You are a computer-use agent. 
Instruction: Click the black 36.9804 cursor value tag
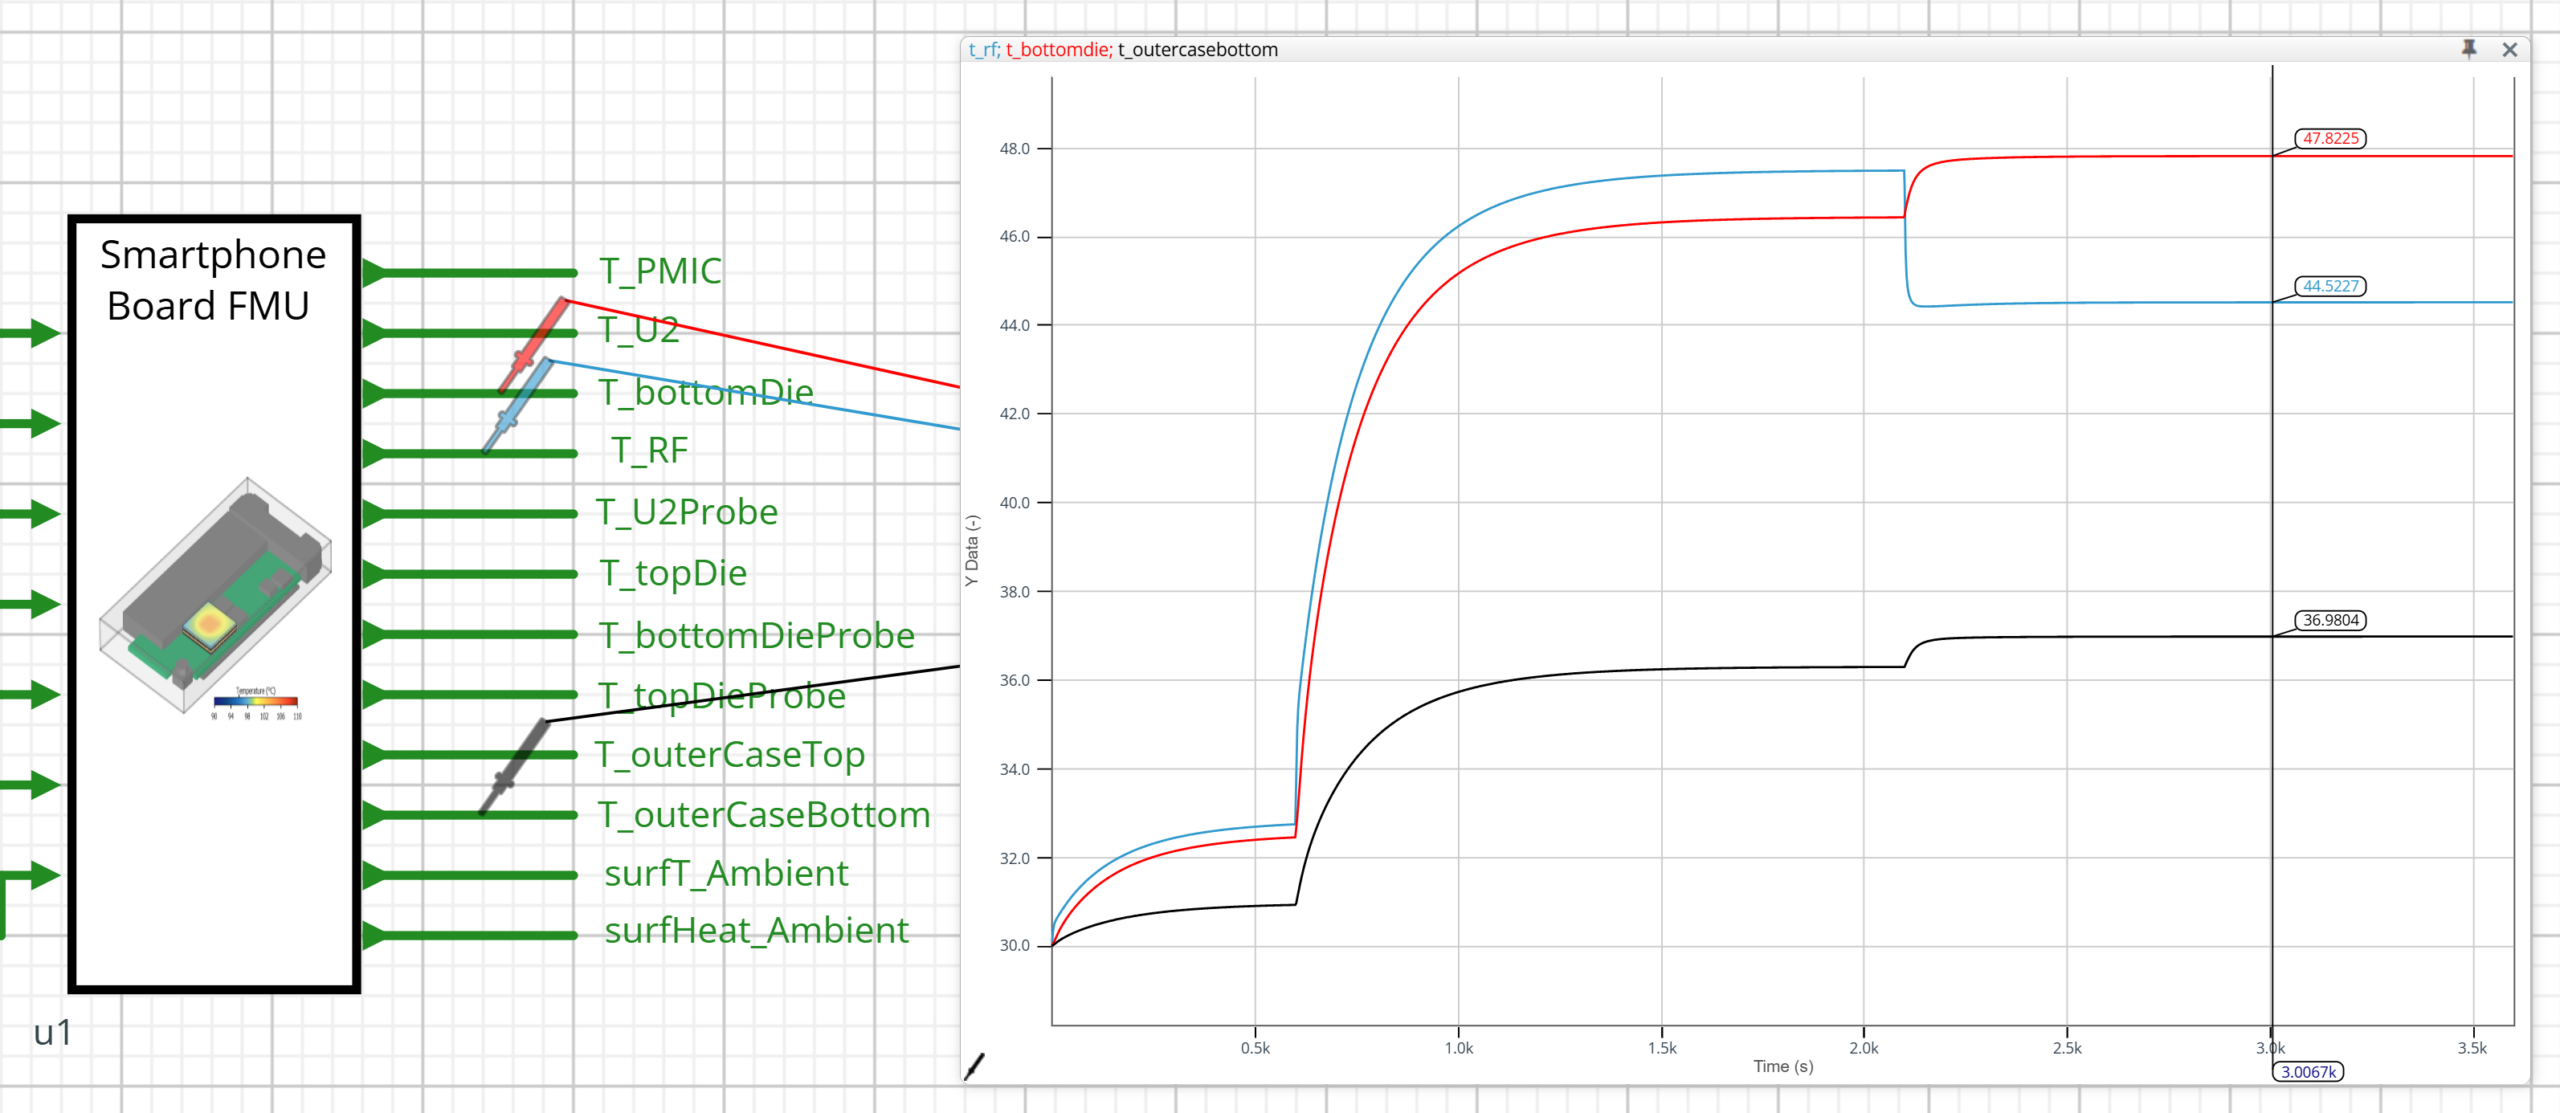2330,620
